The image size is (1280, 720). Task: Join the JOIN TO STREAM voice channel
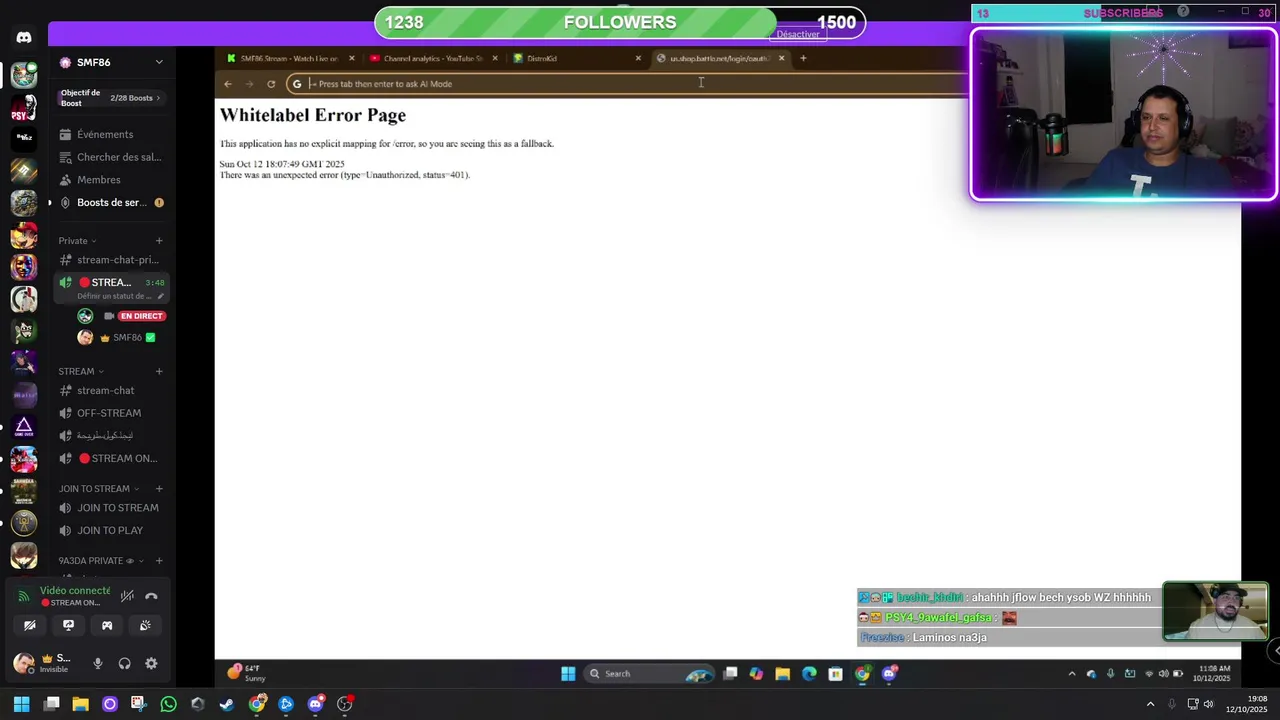(110, 508)
